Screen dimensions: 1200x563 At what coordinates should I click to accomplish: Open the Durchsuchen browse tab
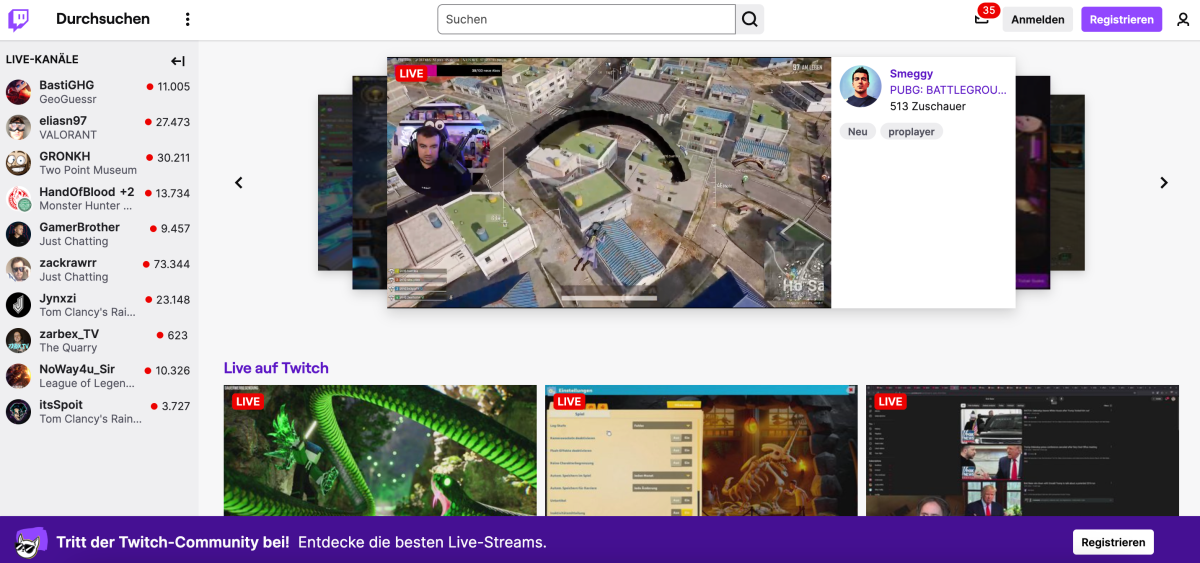(x=103, y=19)
